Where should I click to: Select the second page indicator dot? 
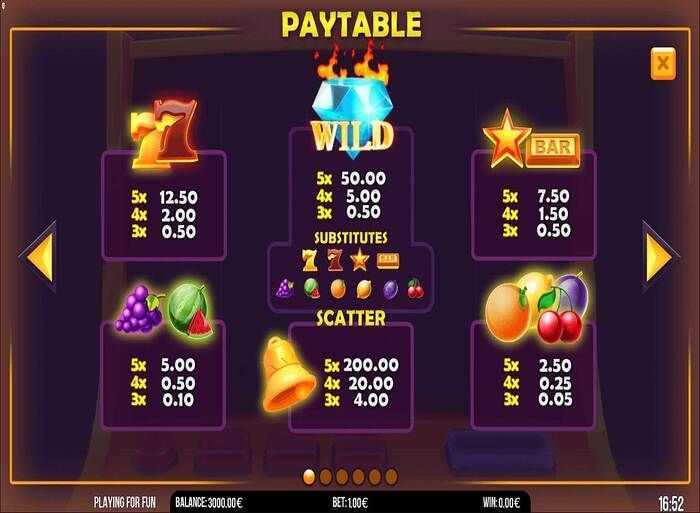click(x=325, y=476)
